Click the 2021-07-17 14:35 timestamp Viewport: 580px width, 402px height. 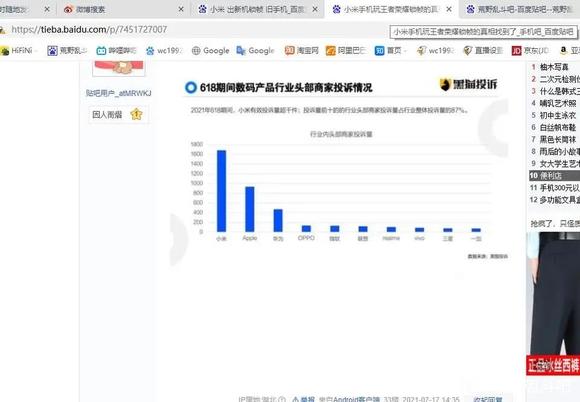pyautogui.click(x=431, y=399)
